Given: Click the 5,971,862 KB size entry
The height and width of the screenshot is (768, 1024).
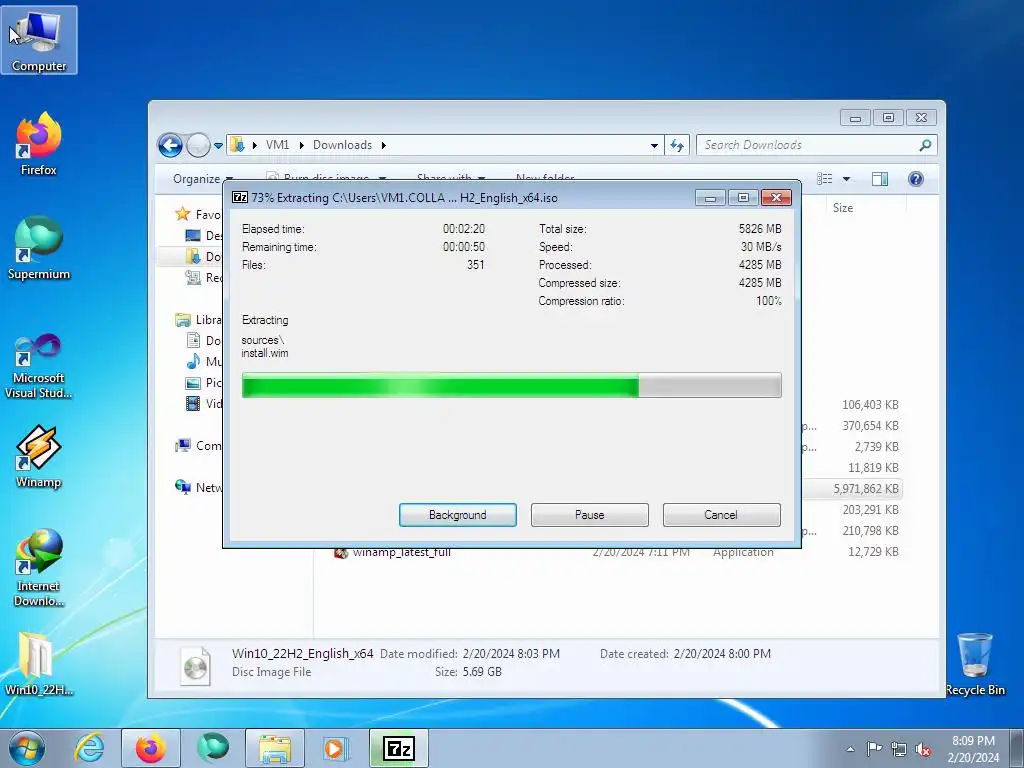Looking at the screenshot, I should point(866,488).
